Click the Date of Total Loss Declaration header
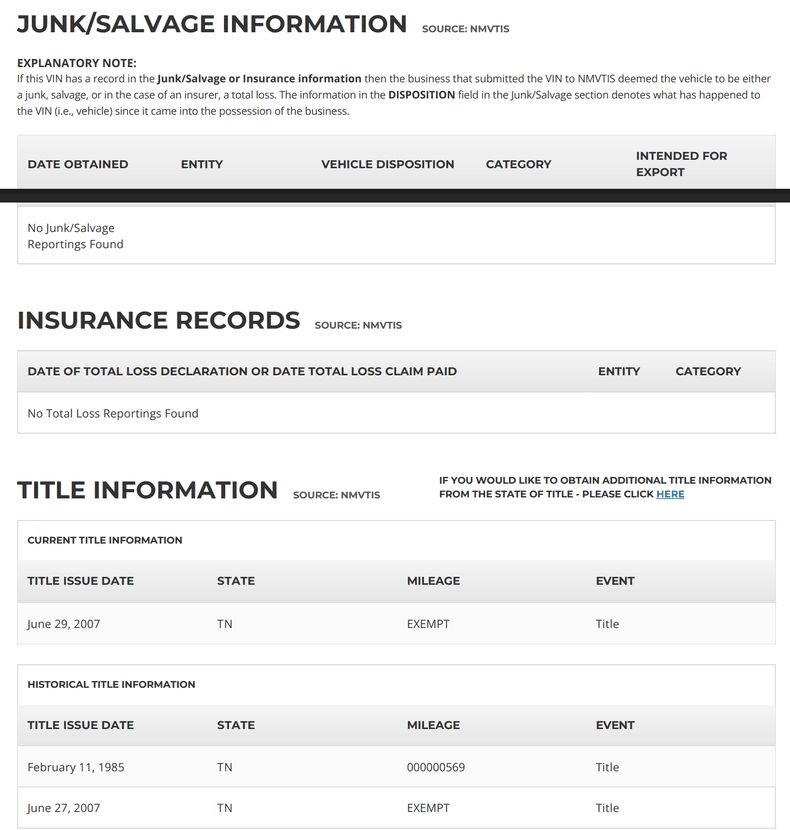This screenshot has height=830, width=790. point(242,371)
